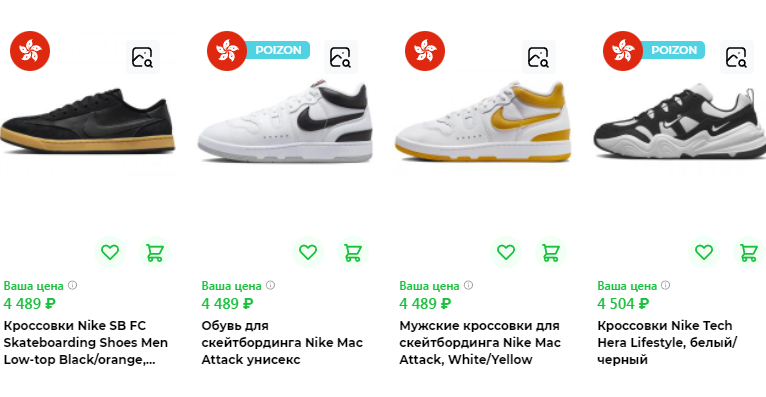This screenshot has height=397, width=766.
Task: View black-white Nike Mac Attack product photo
Action: (x=285, y=123)
